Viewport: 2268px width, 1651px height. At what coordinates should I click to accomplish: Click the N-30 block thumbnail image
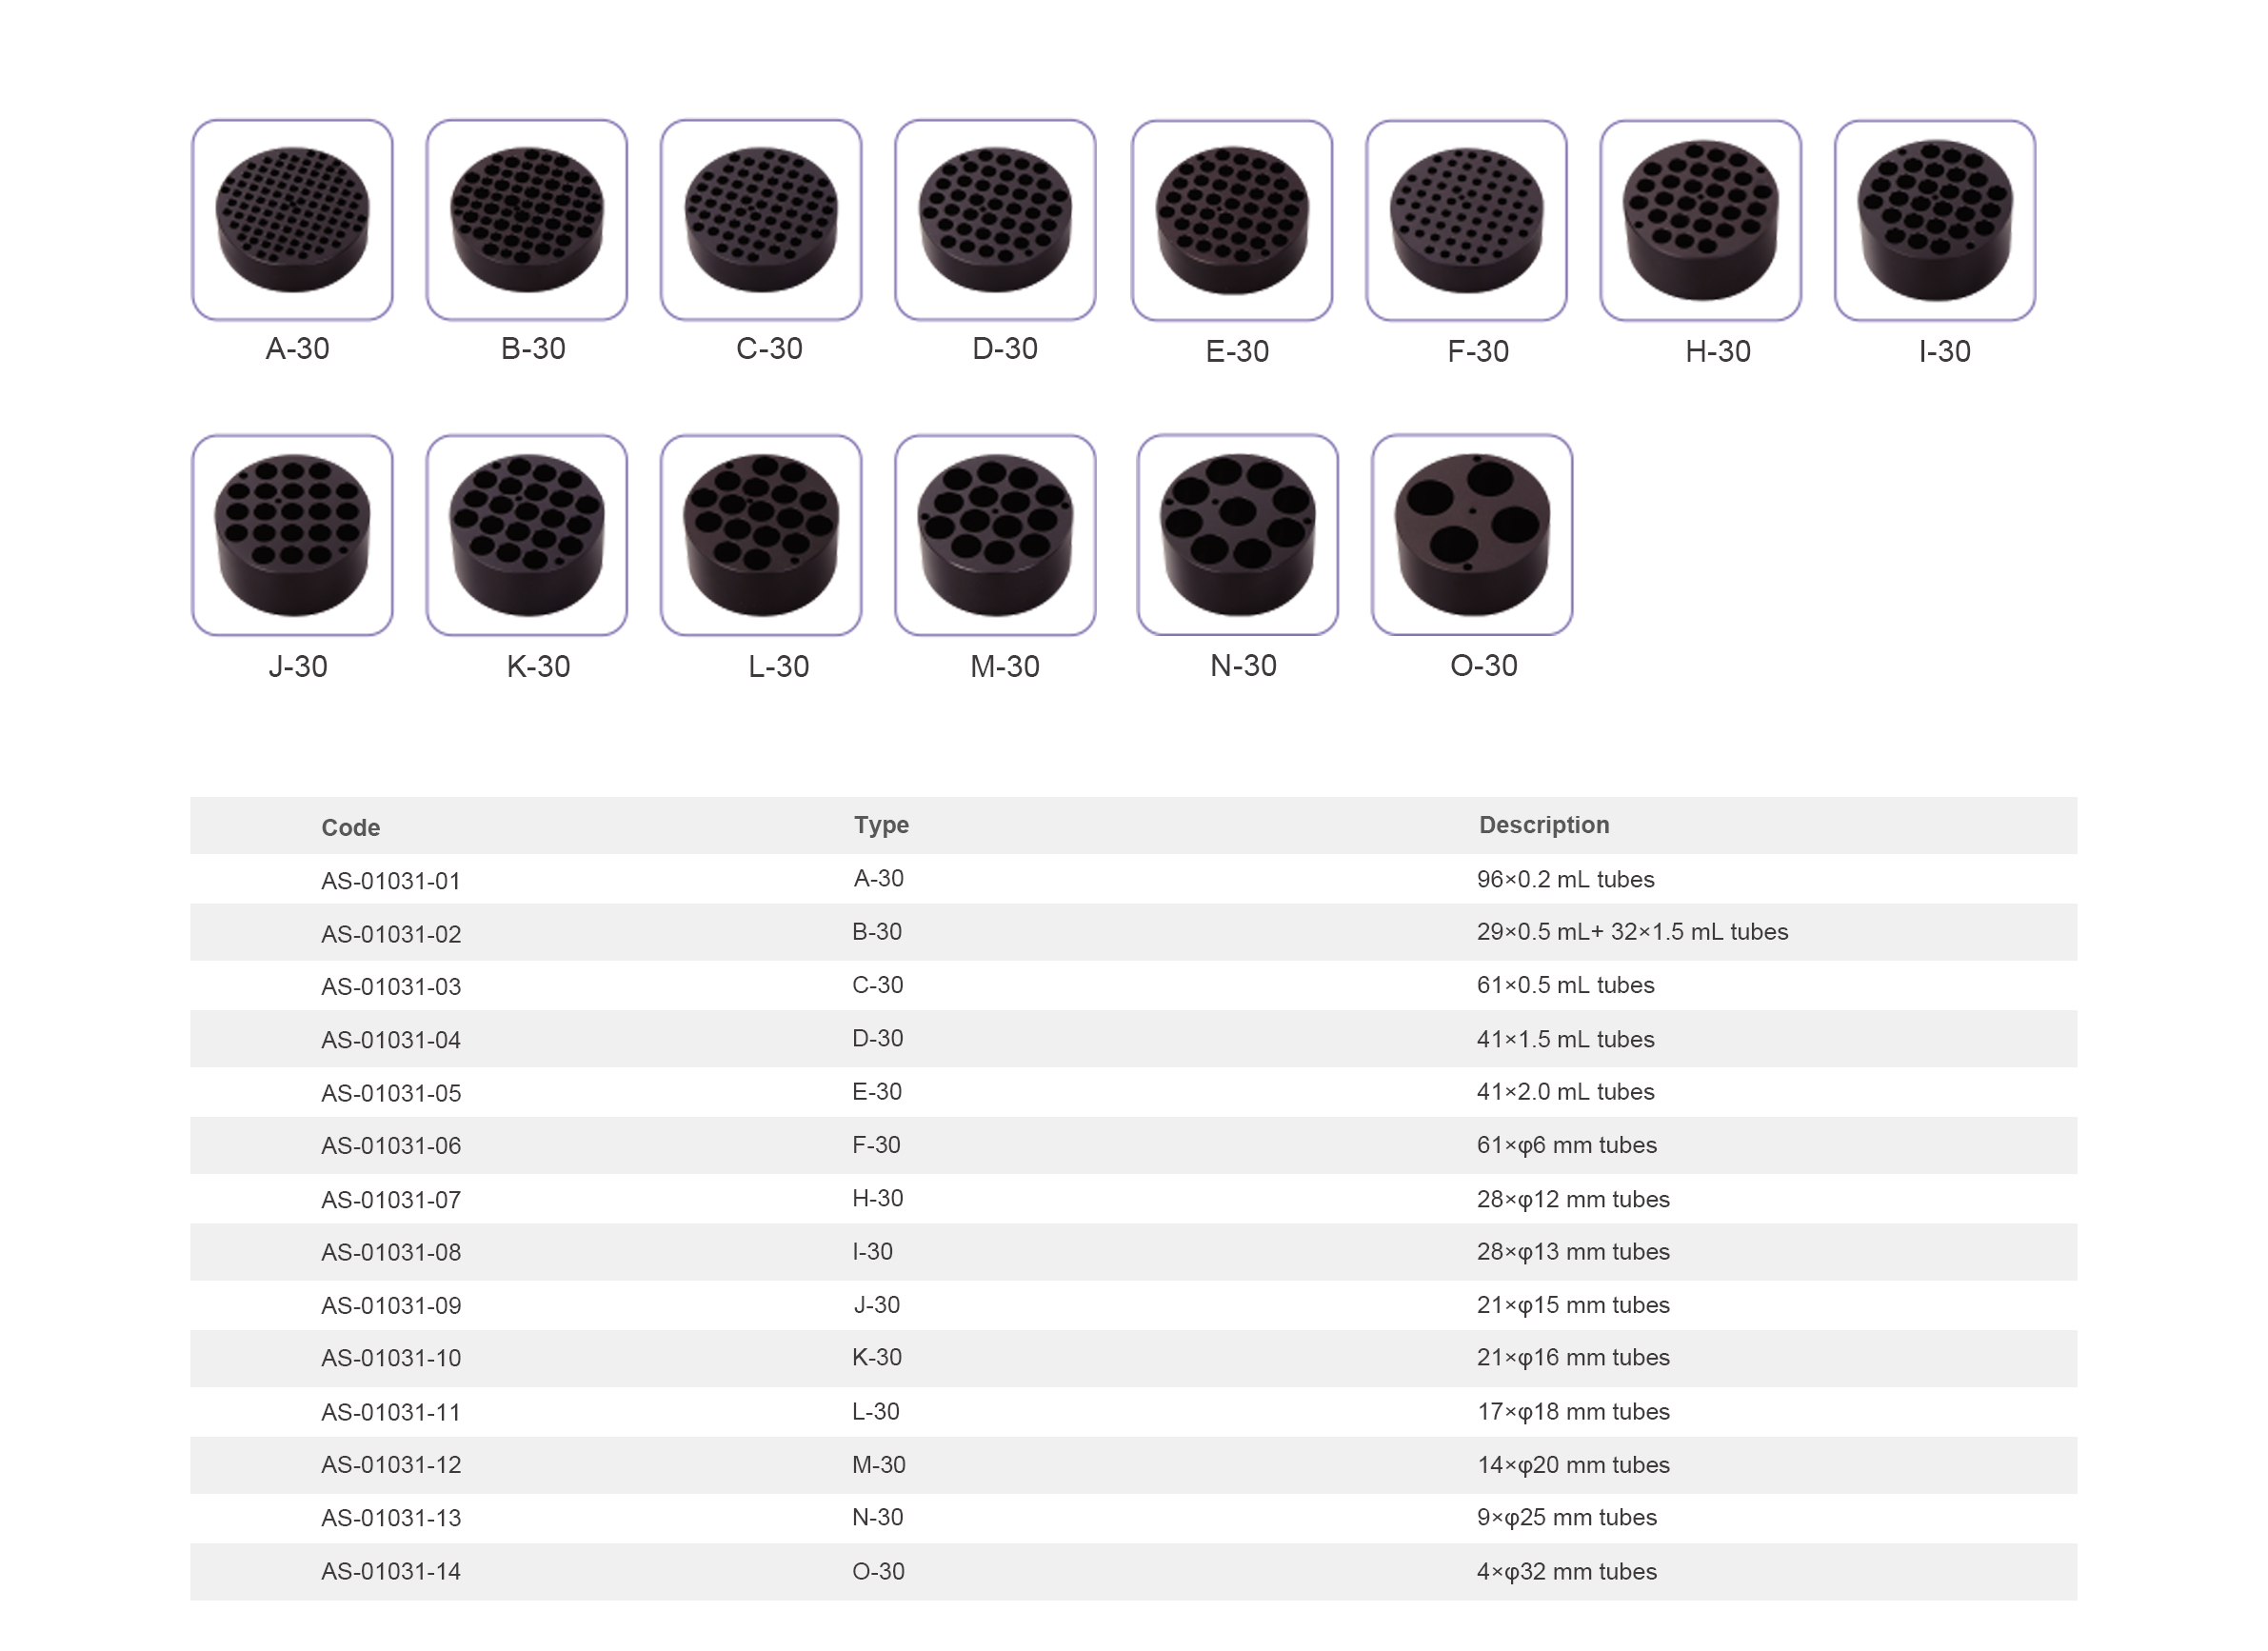(x=1238, y=535)
